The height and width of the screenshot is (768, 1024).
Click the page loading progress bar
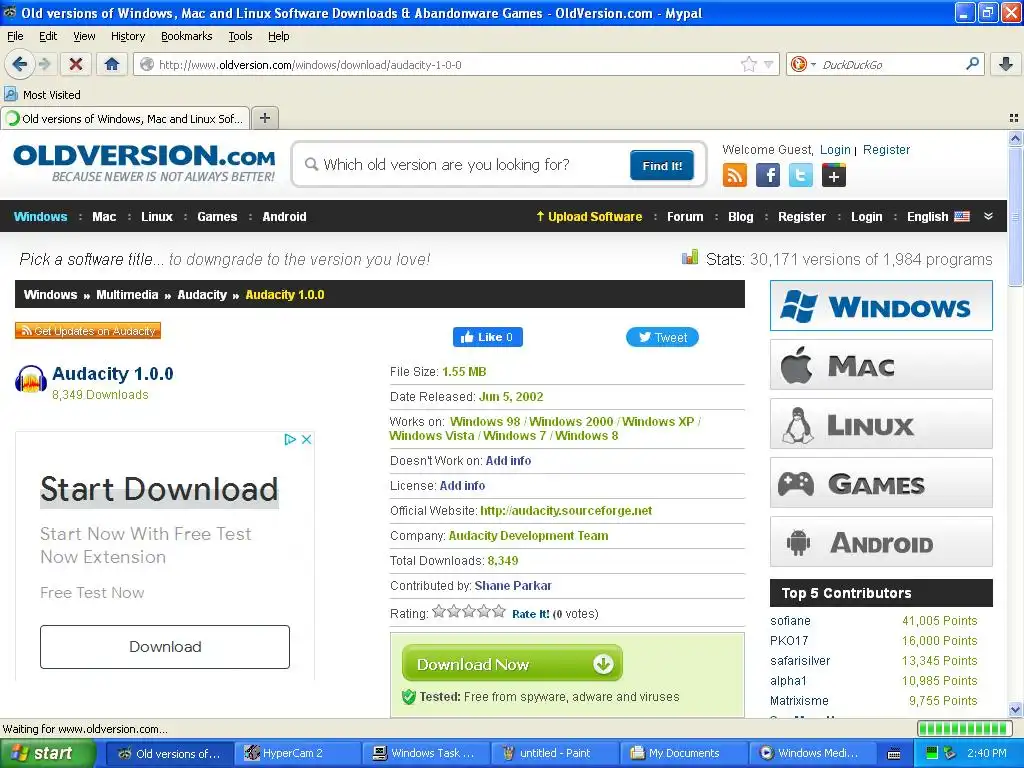coord(964,728)
